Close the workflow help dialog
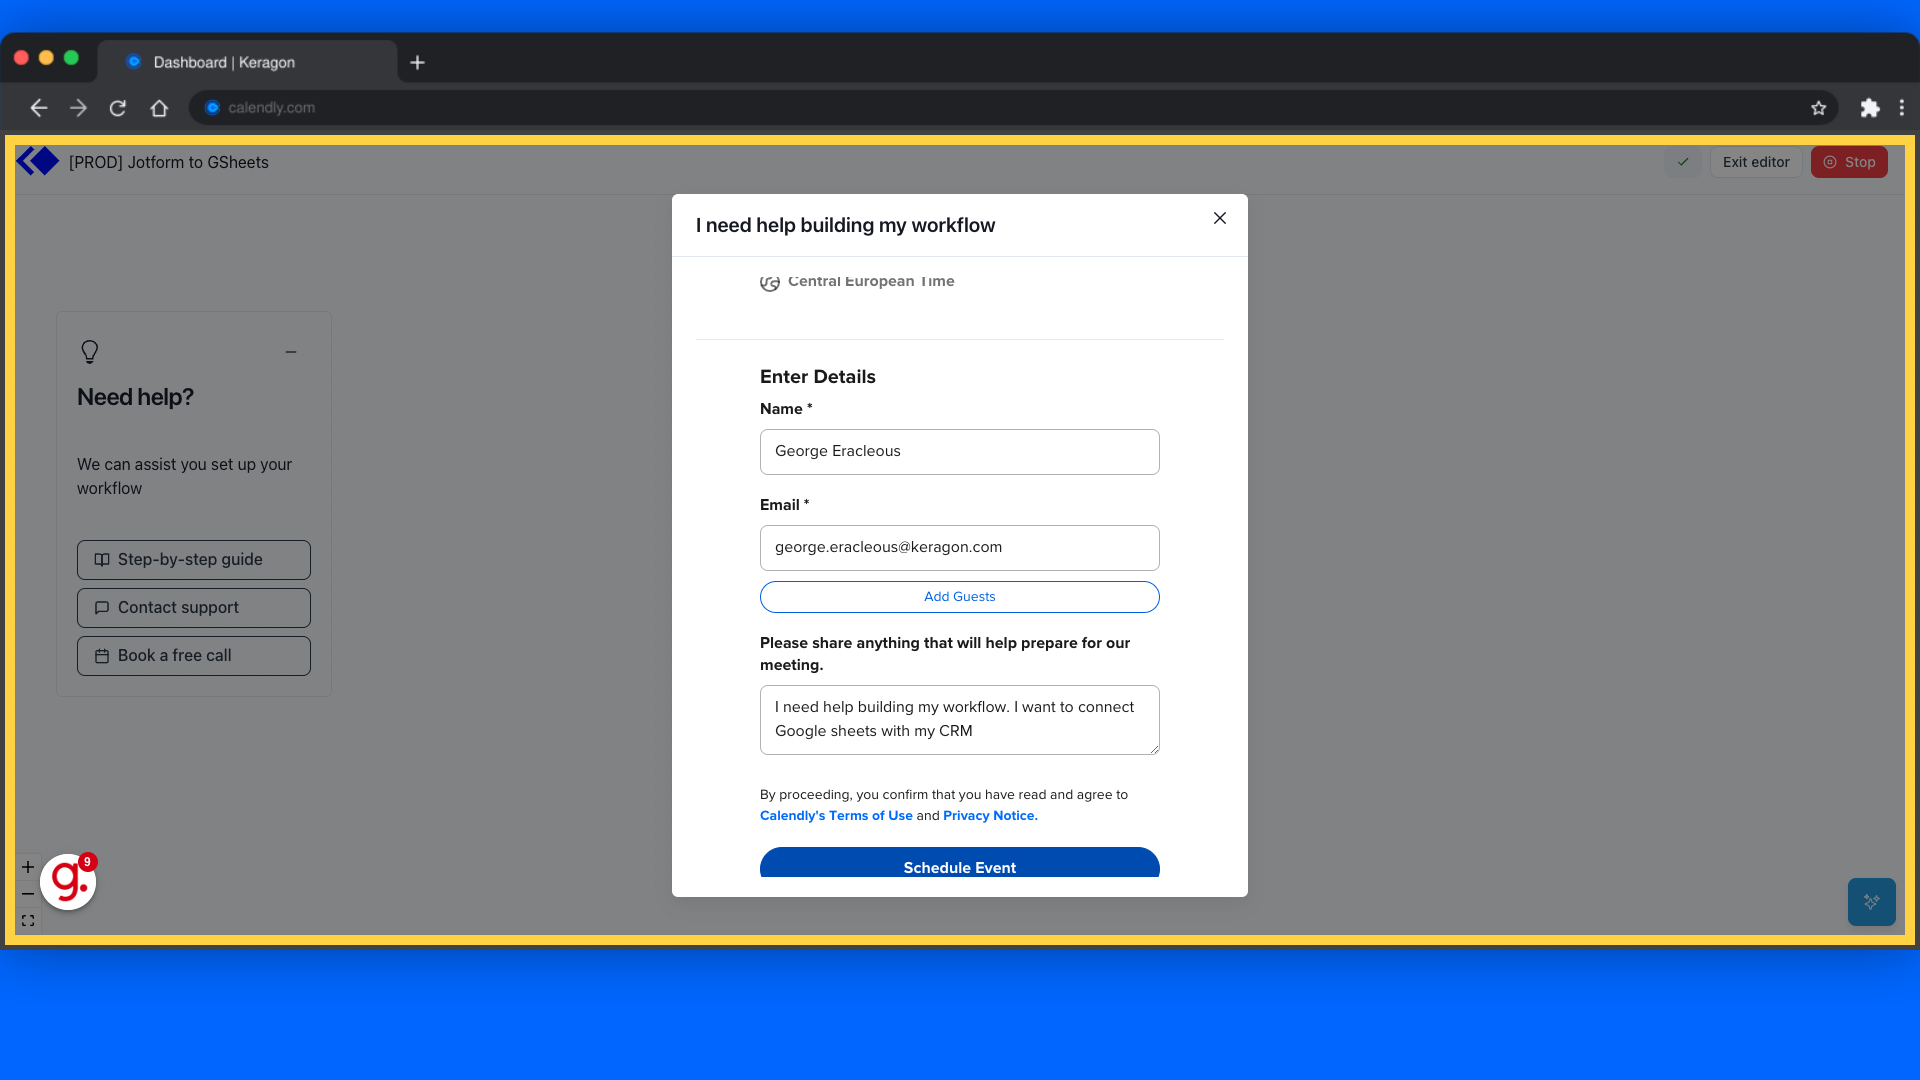The width and height of the screenshot is (1920, 1080). 1219,218
